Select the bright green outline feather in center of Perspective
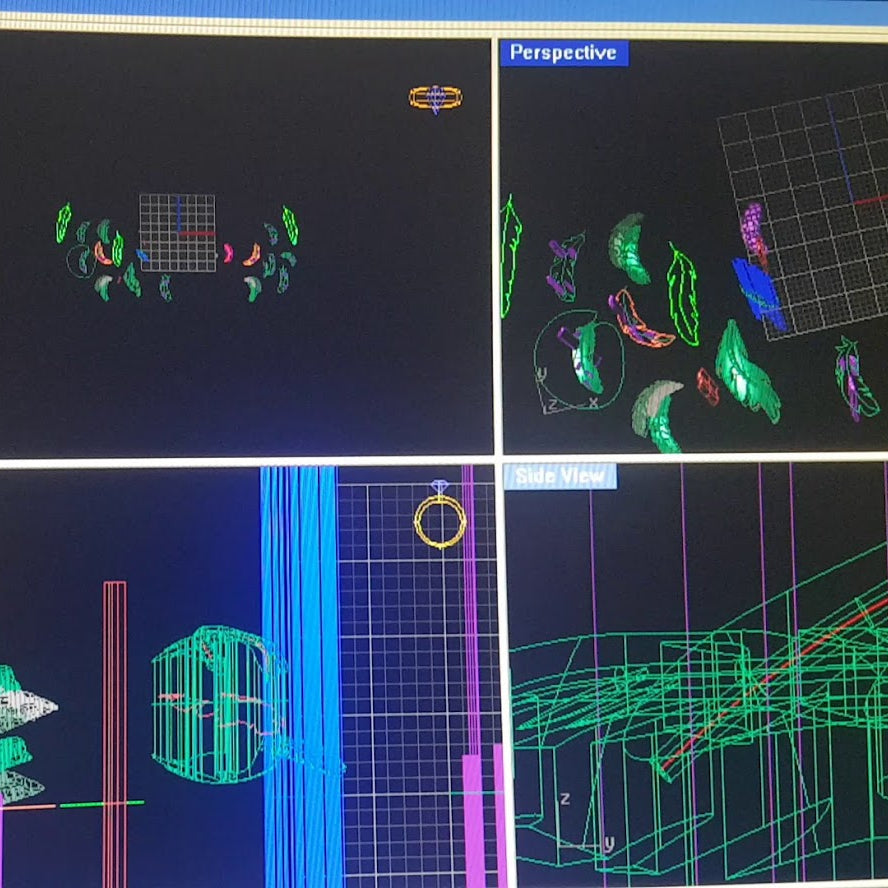Image resolution: width=888 pixels, height=888 pixels. (684, 294)
